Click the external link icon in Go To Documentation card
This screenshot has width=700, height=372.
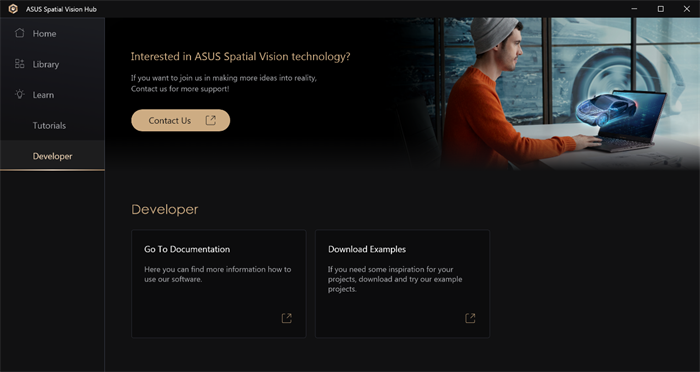287,318
